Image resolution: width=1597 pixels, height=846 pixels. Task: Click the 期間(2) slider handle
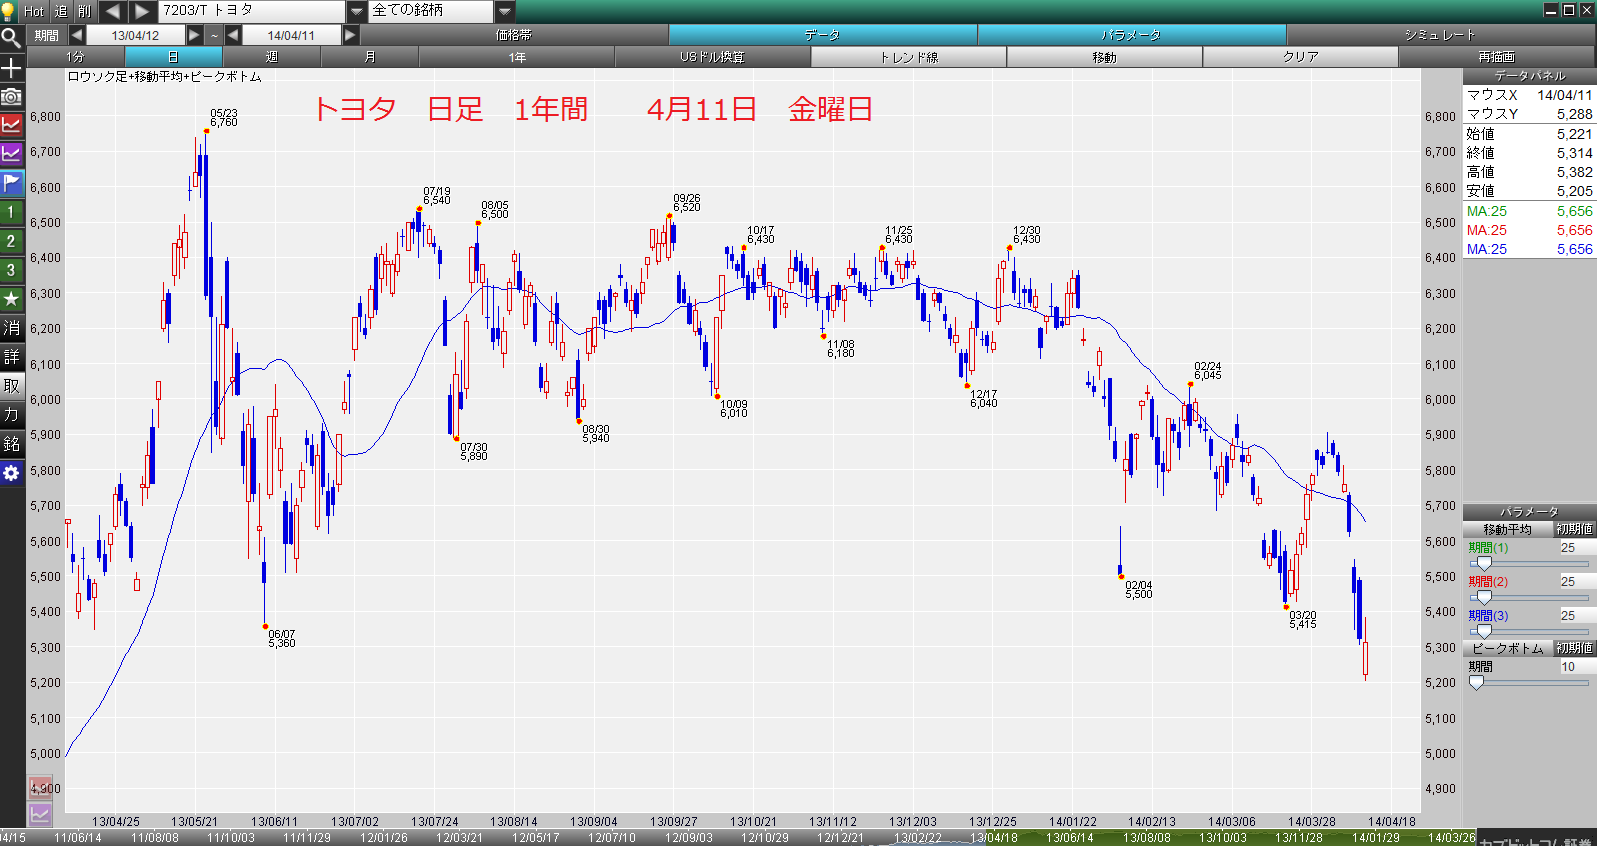pyautogui.click(x=1484, y=598)
